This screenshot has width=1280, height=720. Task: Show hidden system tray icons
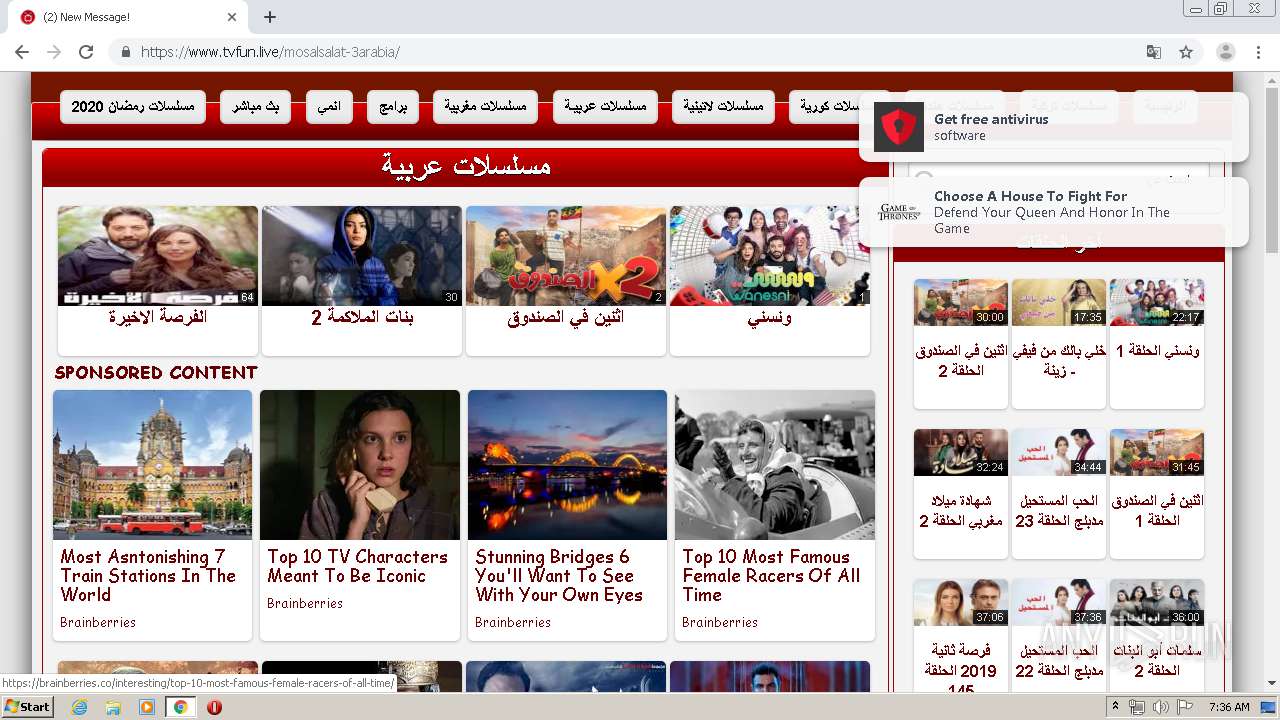point(1115,706)
